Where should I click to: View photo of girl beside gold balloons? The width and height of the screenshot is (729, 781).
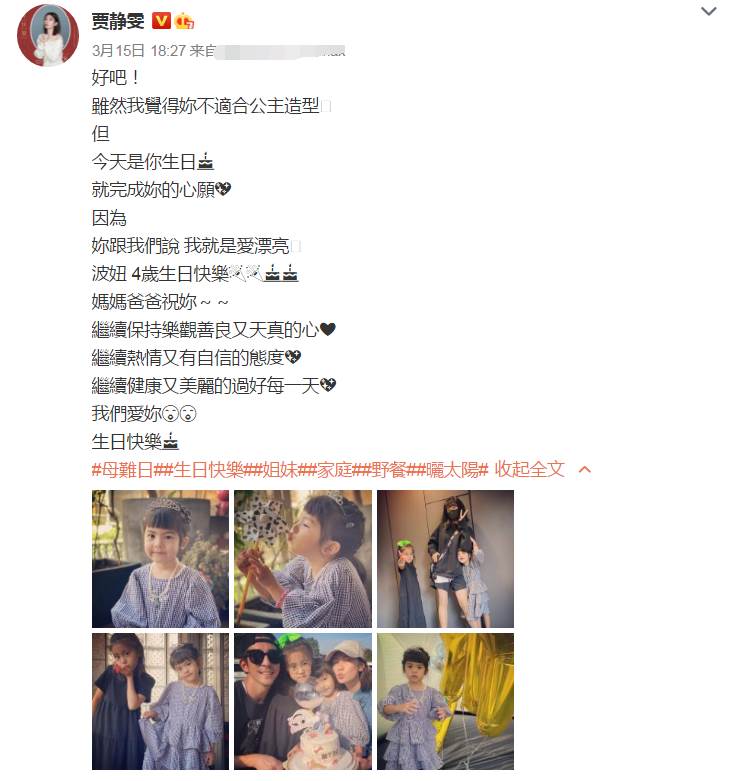coord(445,702)
